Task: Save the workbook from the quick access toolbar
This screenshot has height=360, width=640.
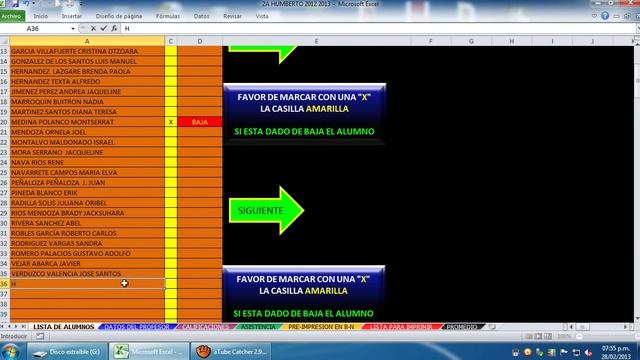Action: coord(15,4)
